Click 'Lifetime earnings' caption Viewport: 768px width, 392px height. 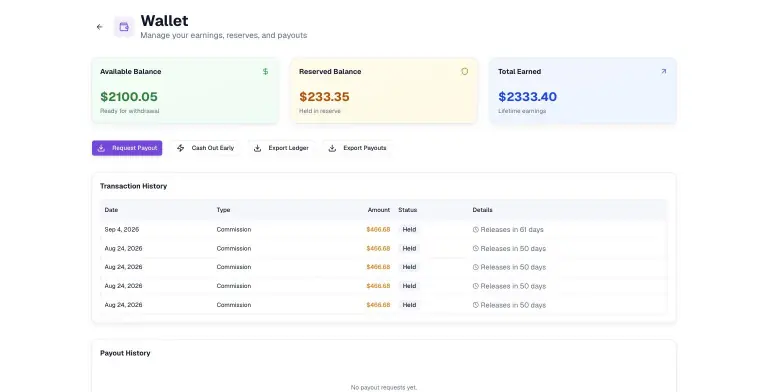522,111
